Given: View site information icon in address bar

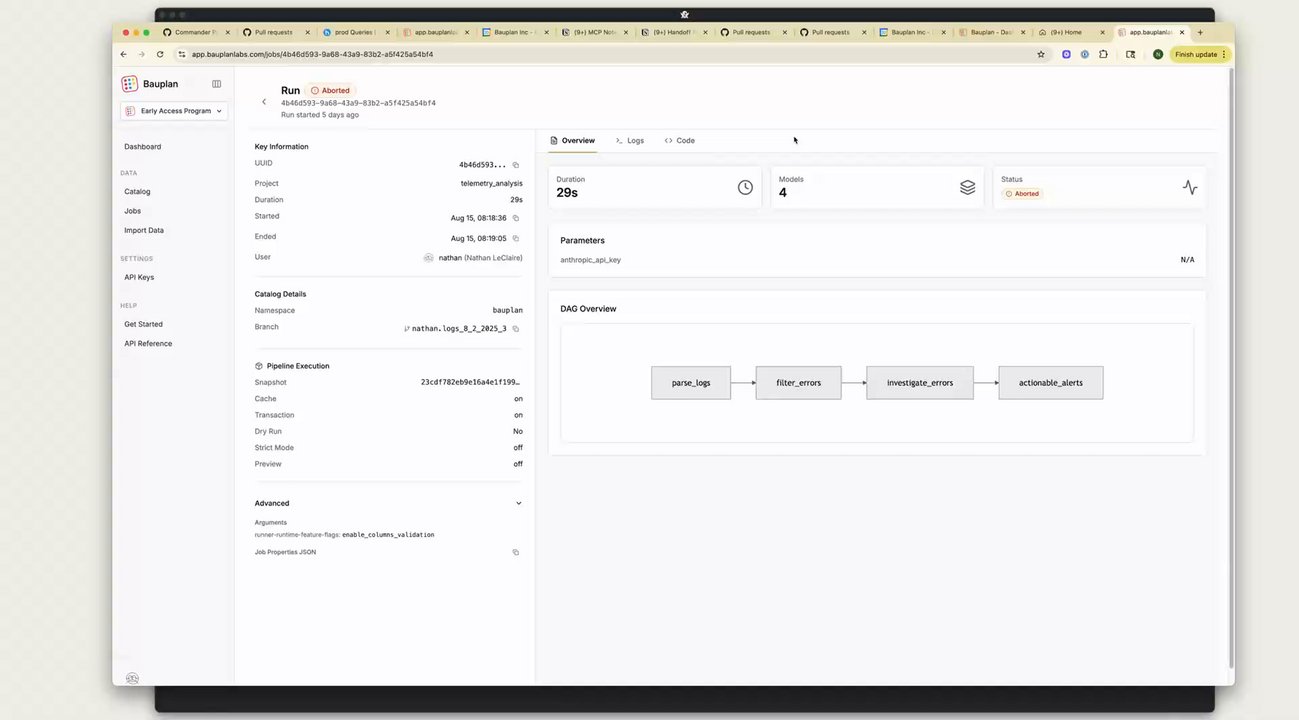Looking at the screenshot, I should tap(181, 54).
